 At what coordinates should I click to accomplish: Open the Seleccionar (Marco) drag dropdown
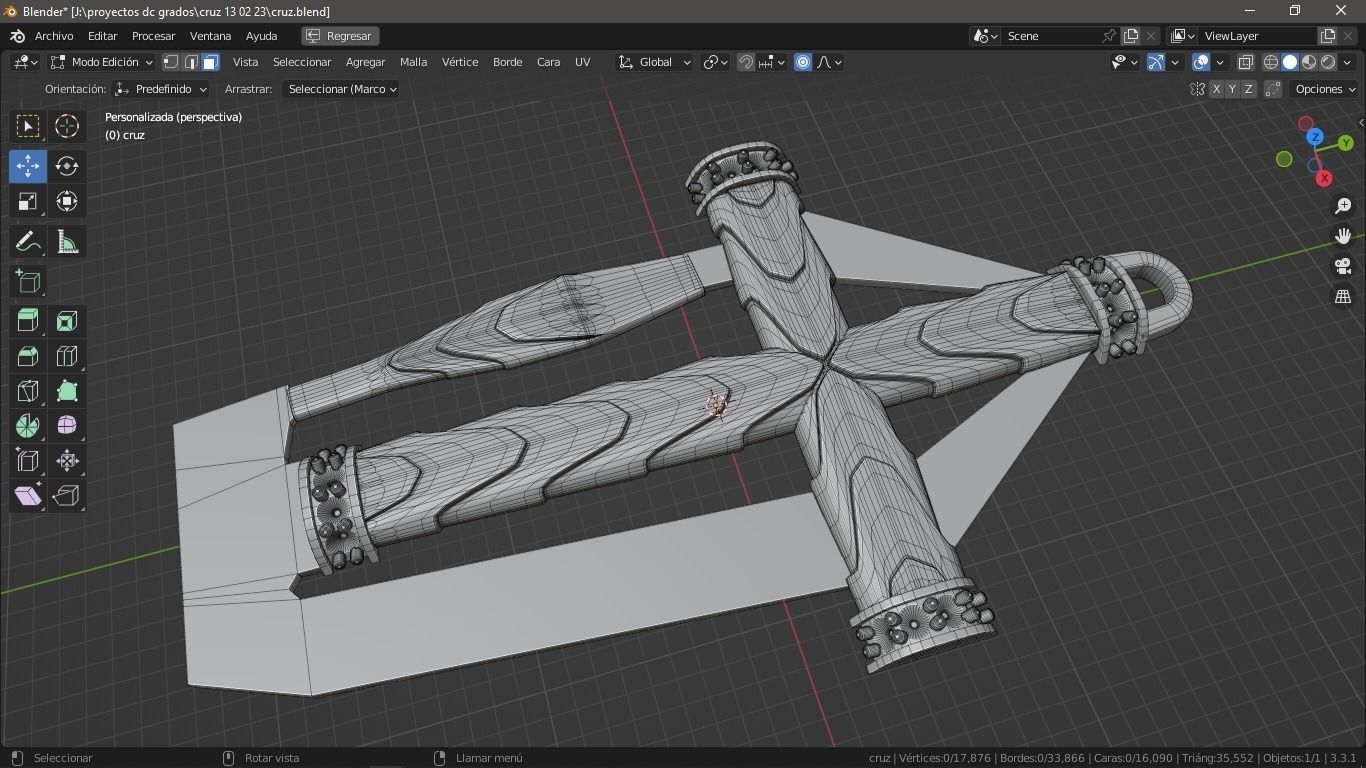pos(342,88)
